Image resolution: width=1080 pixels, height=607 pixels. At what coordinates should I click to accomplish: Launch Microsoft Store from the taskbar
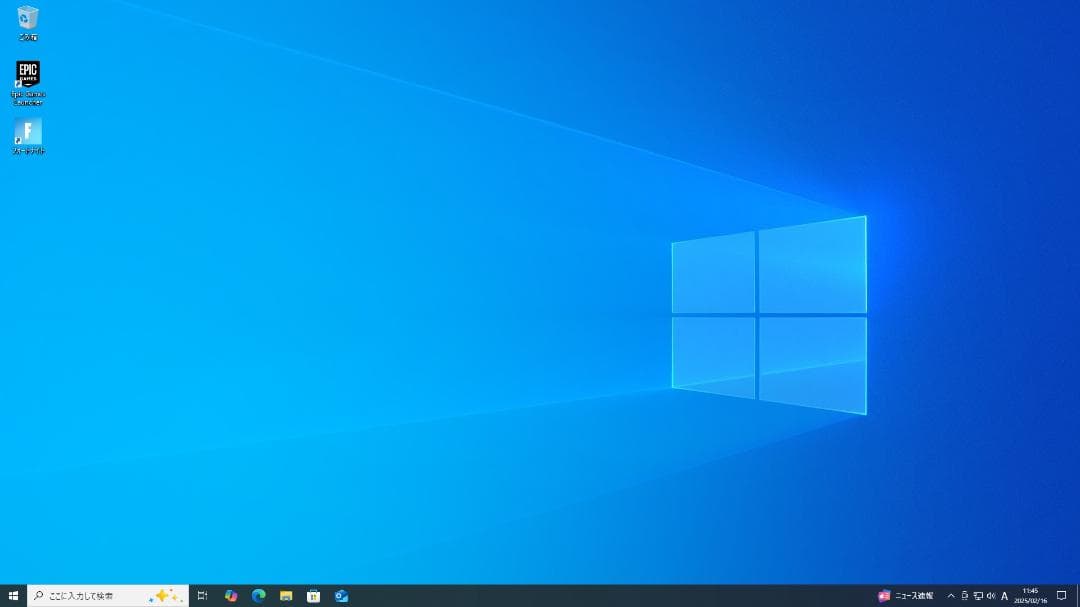point(313,596)
